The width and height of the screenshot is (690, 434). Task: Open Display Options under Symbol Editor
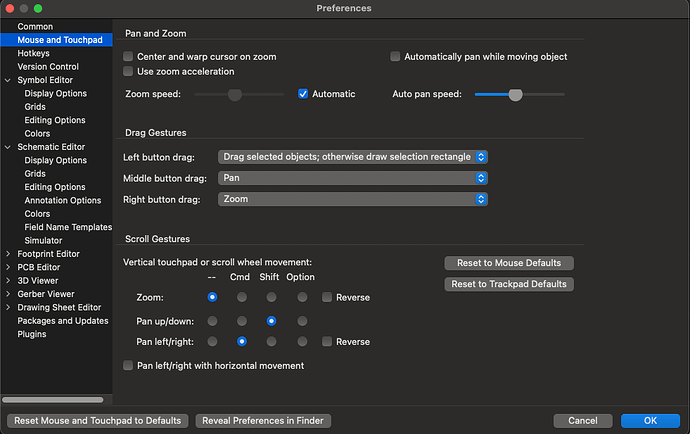pyautogui.click(x=55, y=93)
